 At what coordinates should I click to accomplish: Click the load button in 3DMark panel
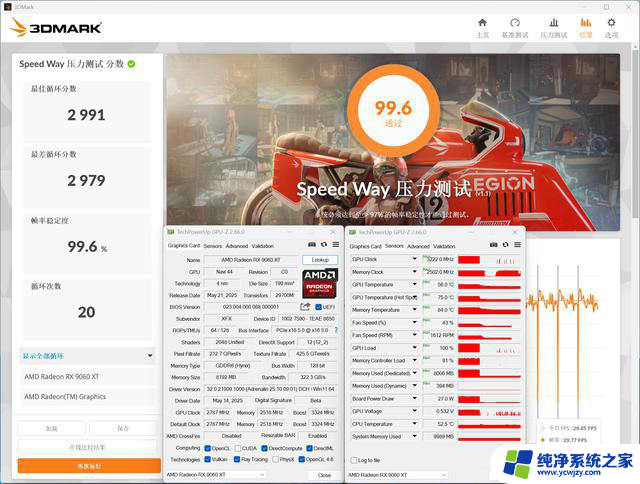[x=52, y=428]
